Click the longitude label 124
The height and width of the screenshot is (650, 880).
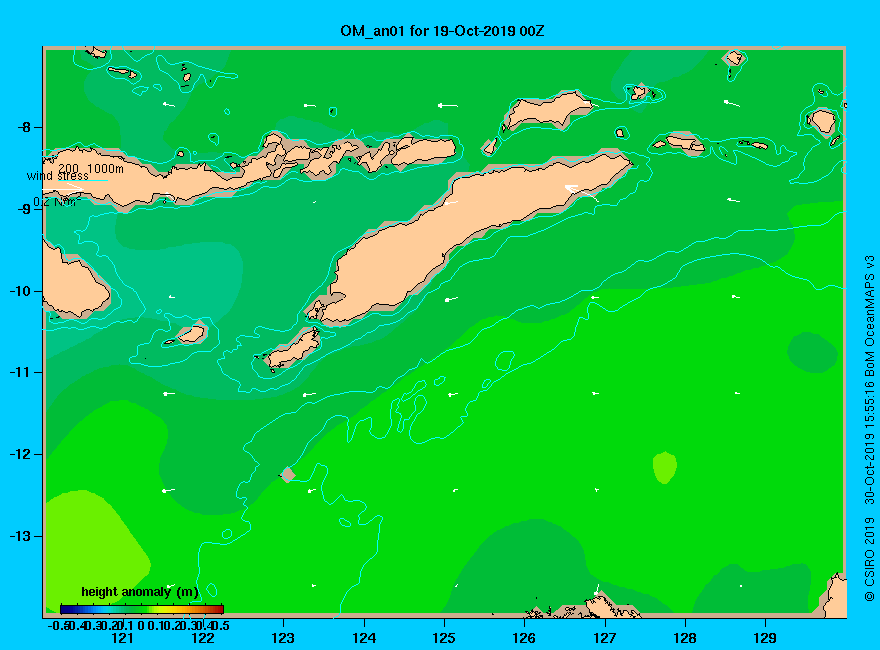click(364, 638)
